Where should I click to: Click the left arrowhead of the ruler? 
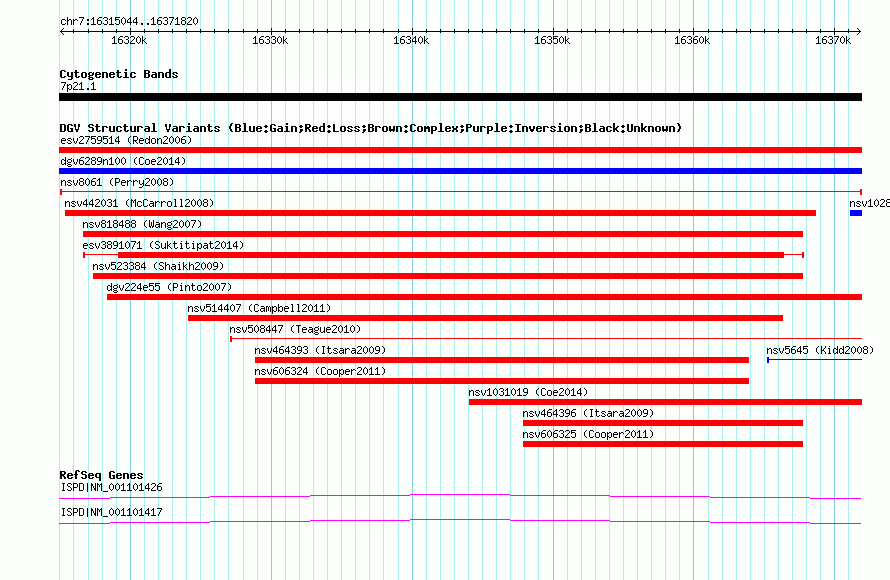point(62,32)
